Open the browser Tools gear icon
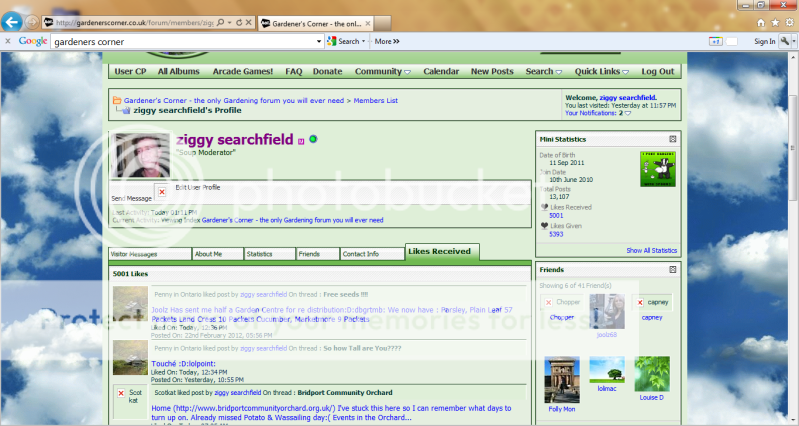 point(789,22)
